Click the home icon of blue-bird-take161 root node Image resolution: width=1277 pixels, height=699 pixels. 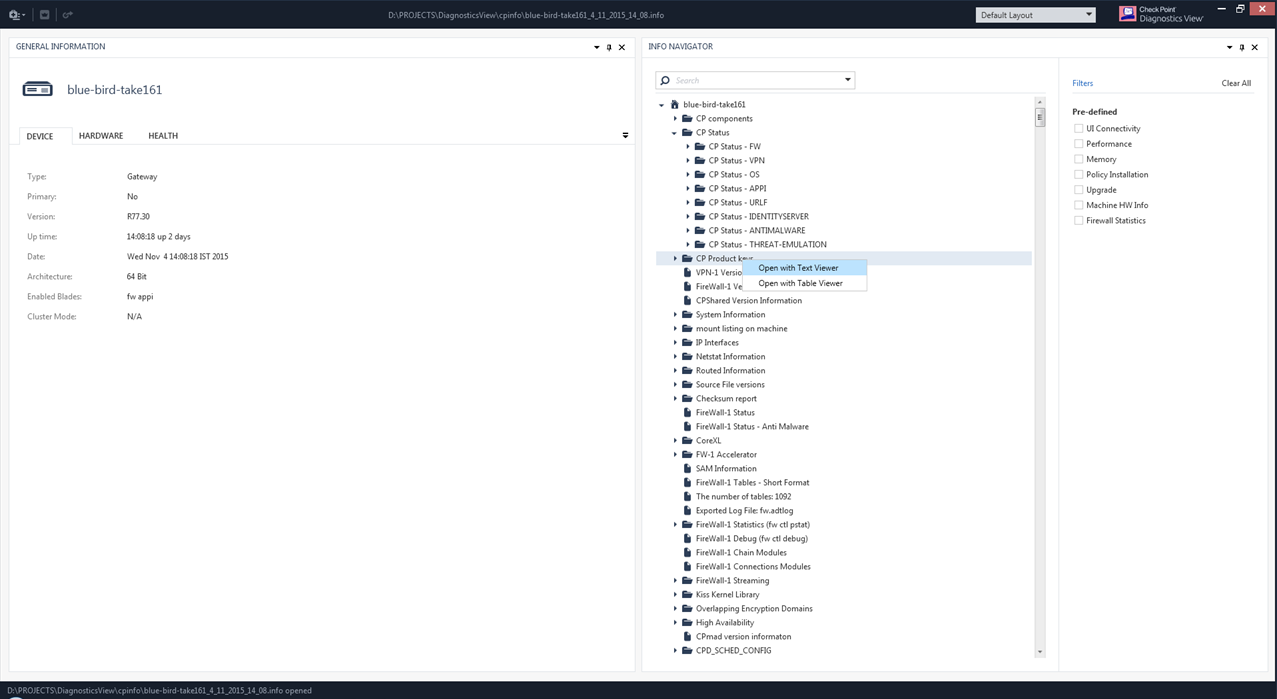[x=675, y=104]
